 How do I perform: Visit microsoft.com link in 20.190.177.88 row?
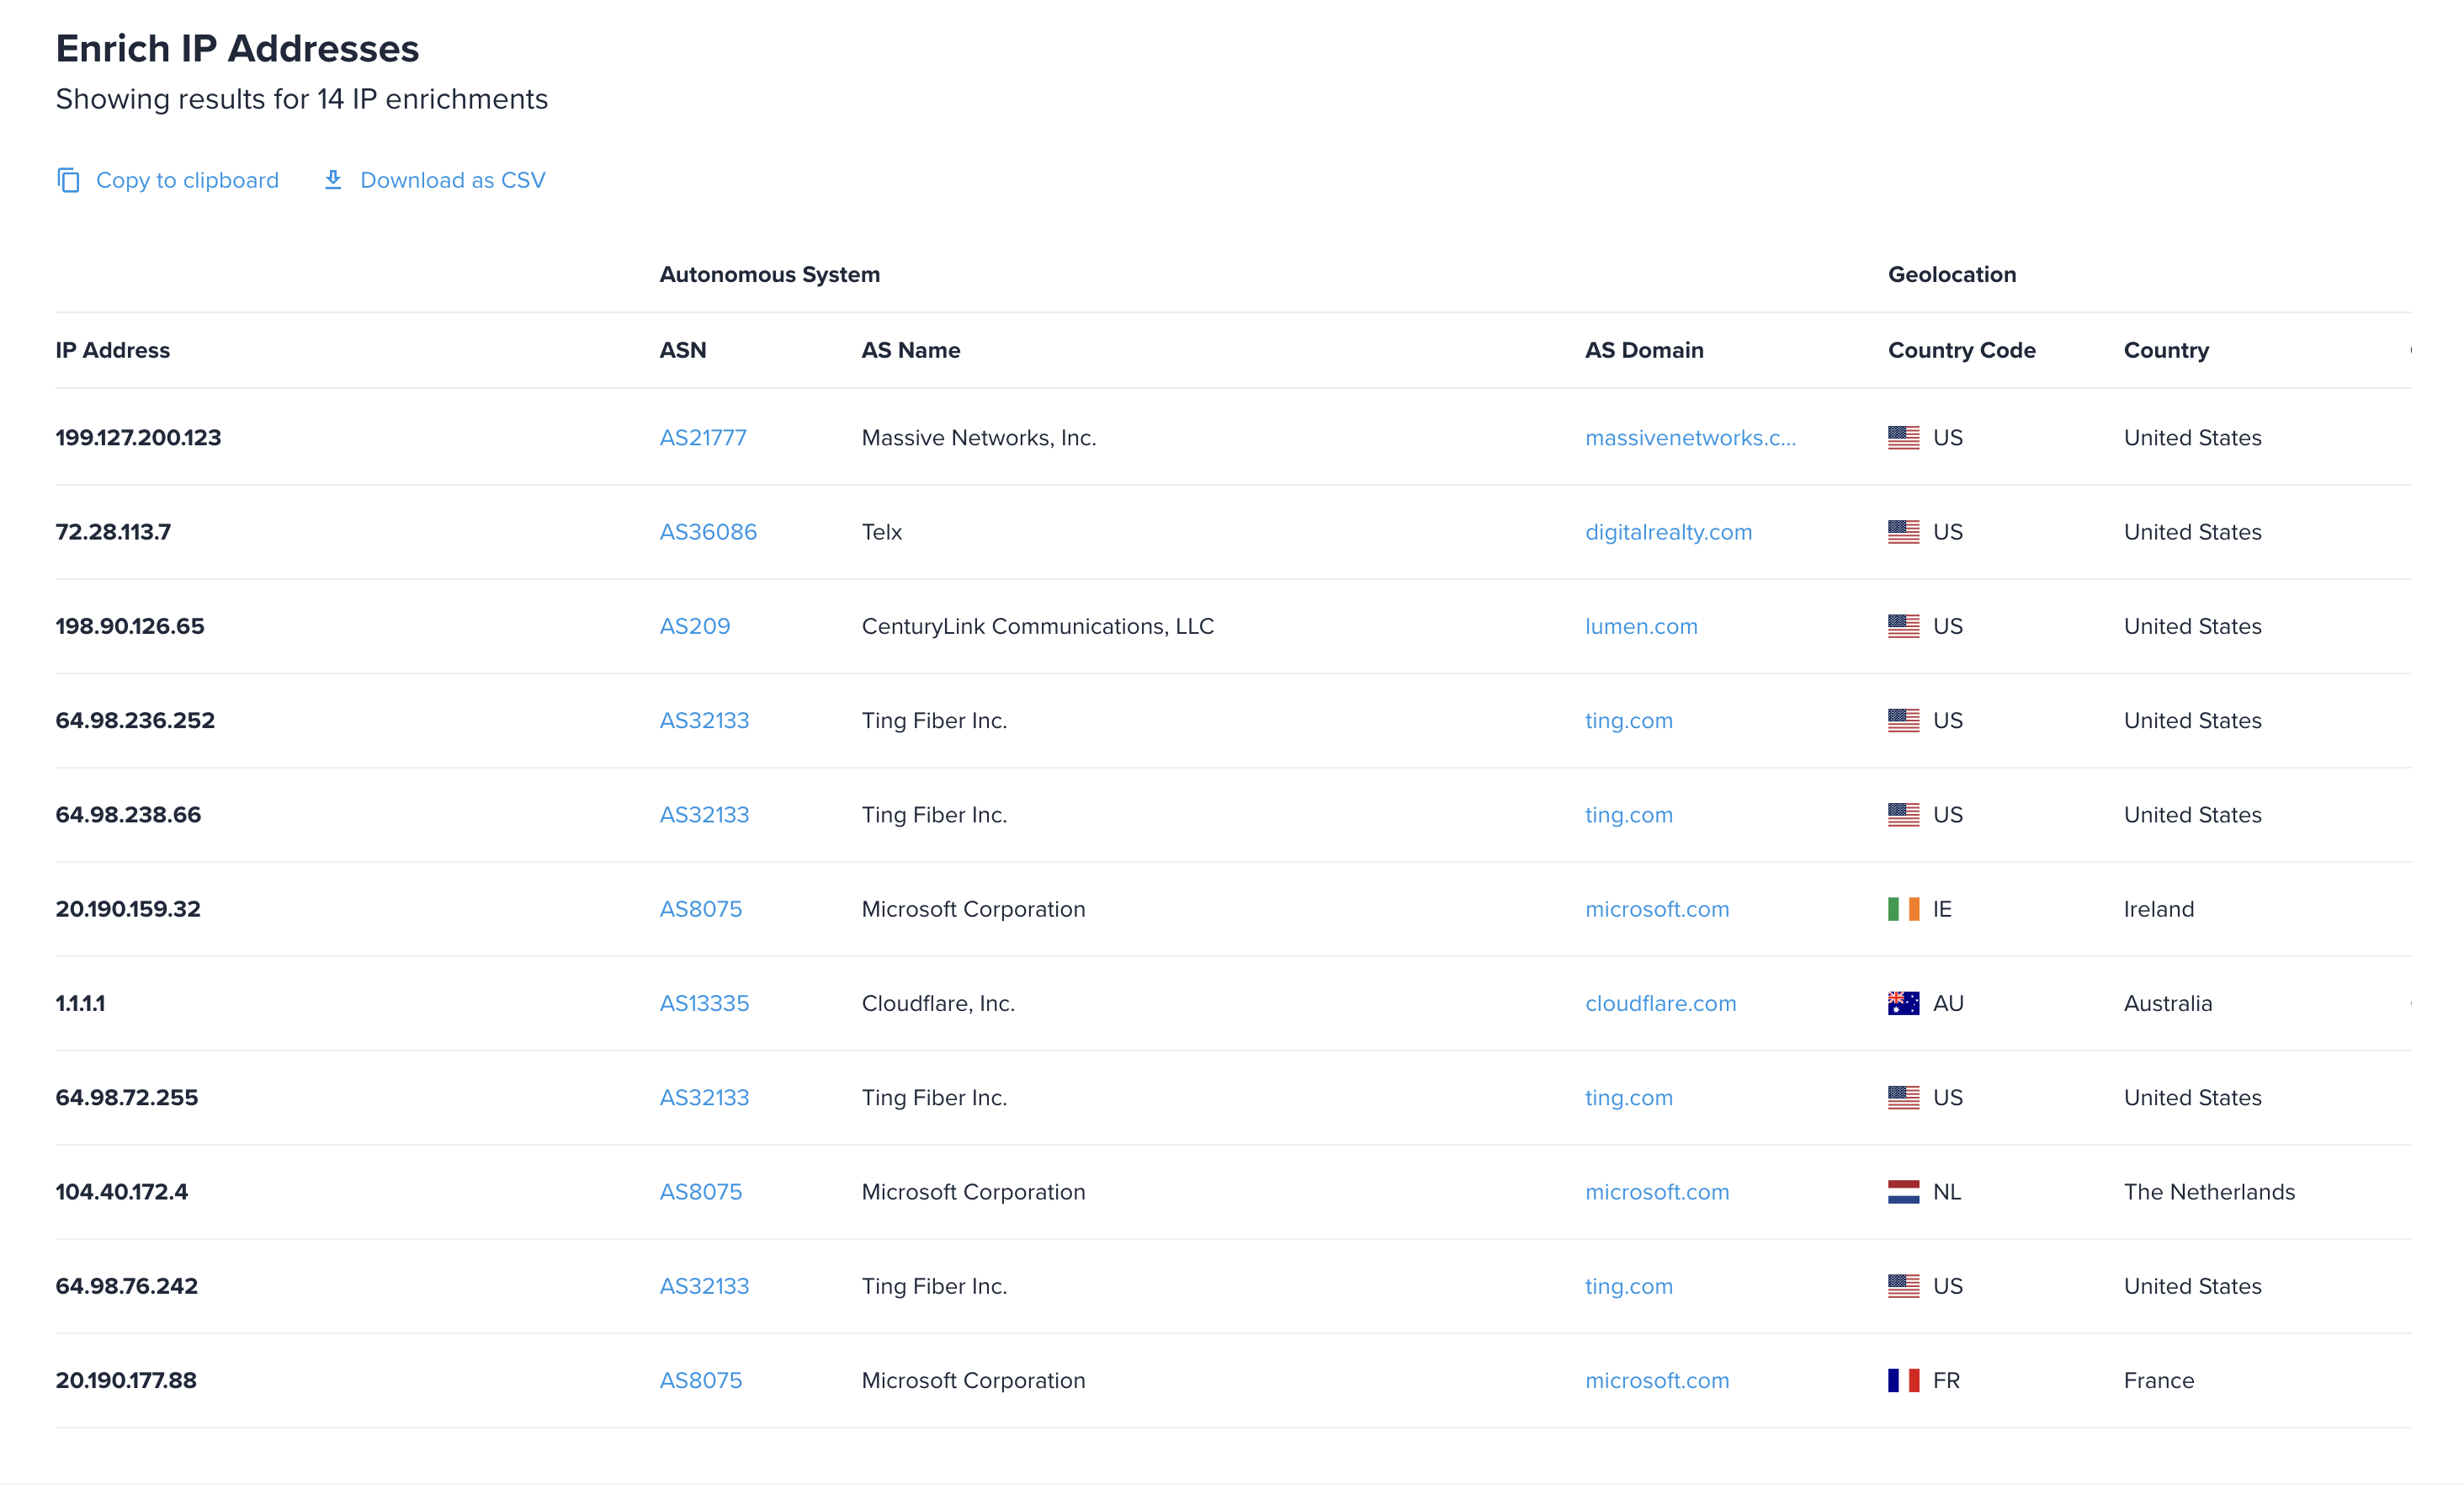1657,1380
